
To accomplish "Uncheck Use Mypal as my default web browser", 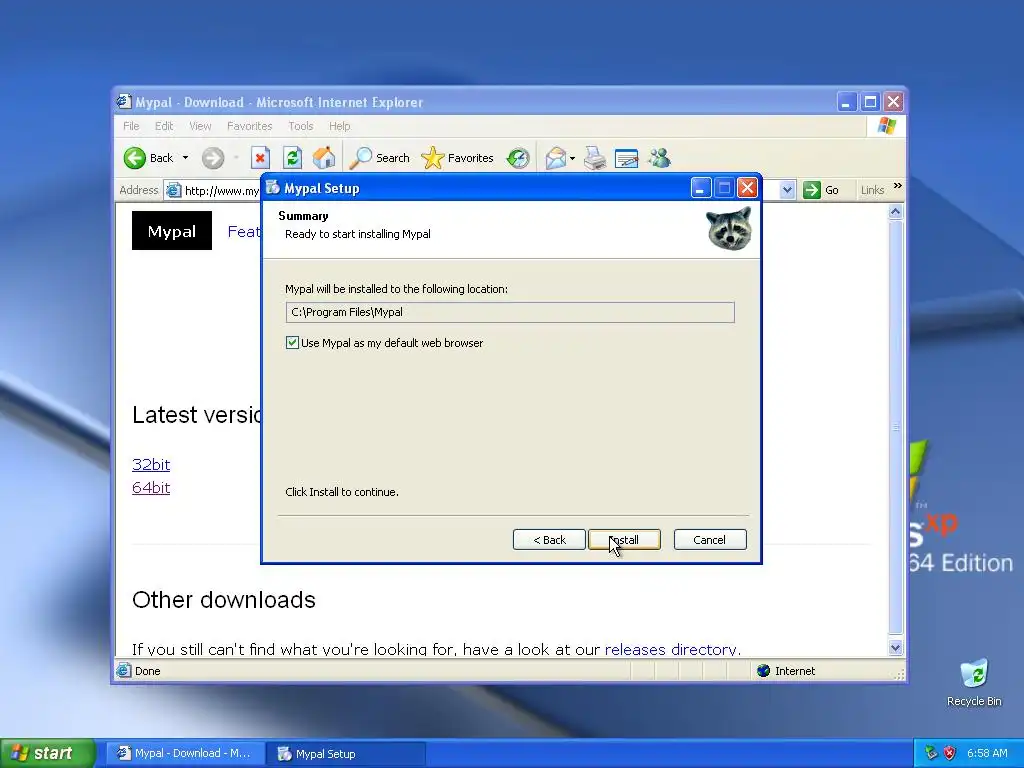I will (292, 343).
